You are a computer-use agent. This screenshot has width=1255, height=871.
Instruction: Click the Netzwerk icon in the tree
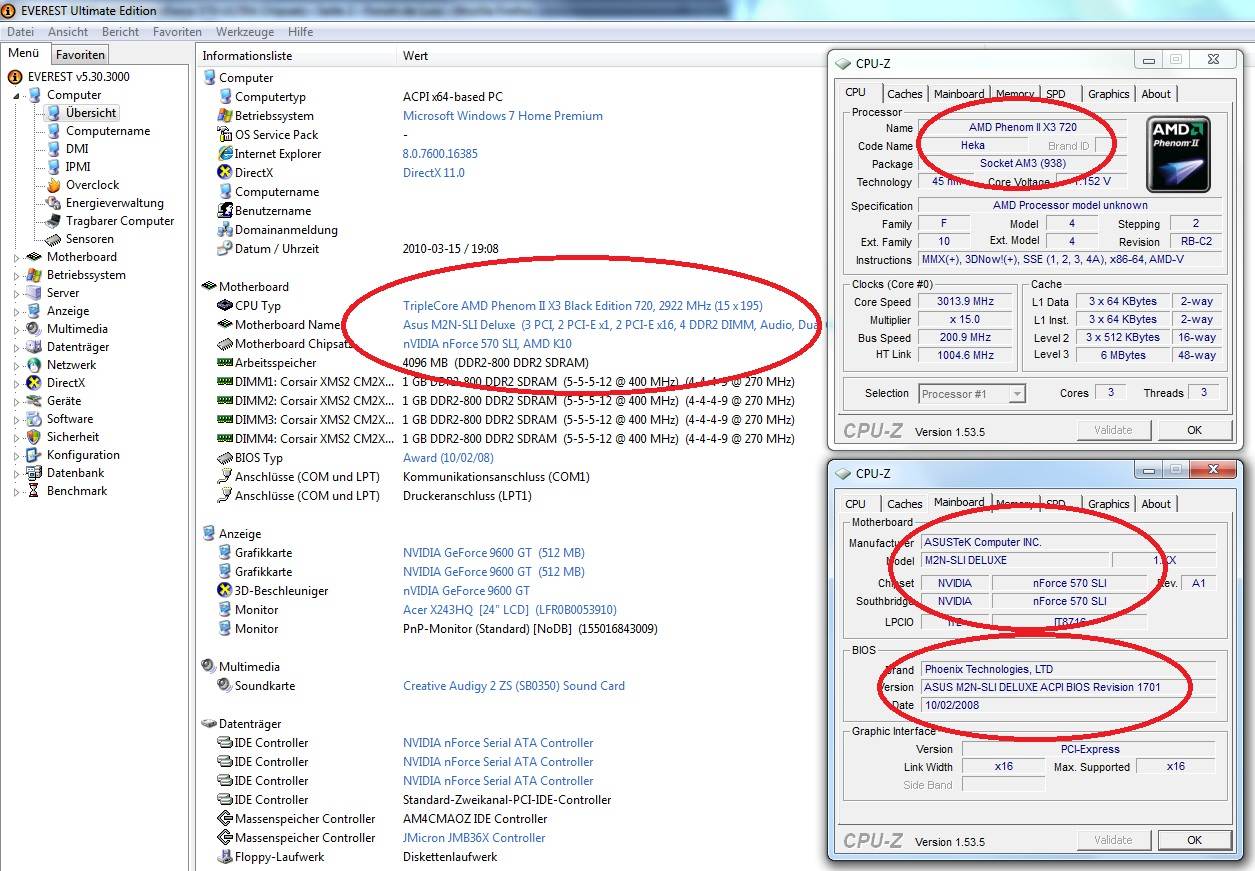coord(34,365)
